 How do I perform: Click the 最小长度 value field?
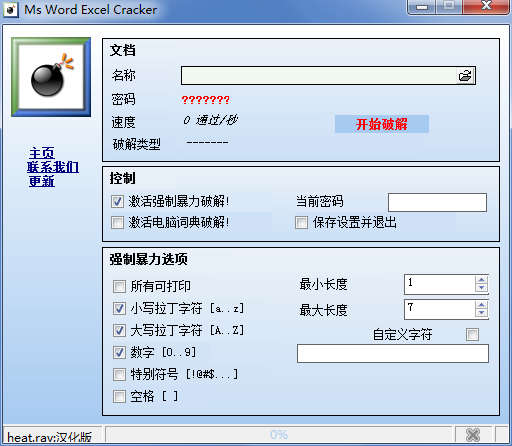(440, 284)
